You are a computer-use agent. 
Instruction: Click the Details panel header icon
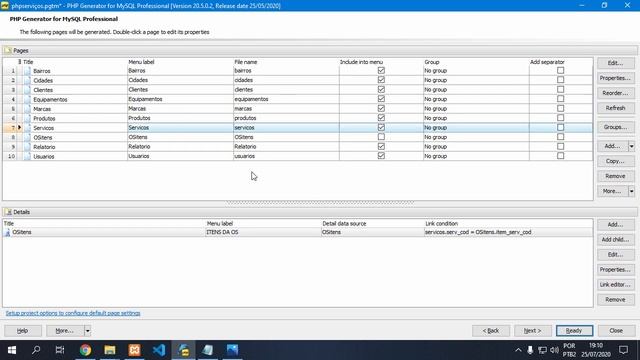tap(8, 212)
